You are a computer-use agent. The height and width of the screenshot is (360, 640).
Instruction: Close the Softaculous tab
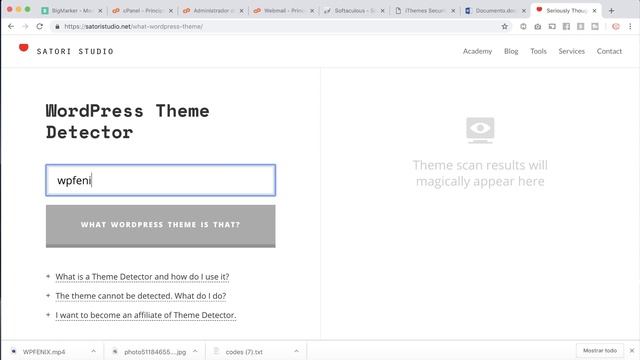[382, 11]
